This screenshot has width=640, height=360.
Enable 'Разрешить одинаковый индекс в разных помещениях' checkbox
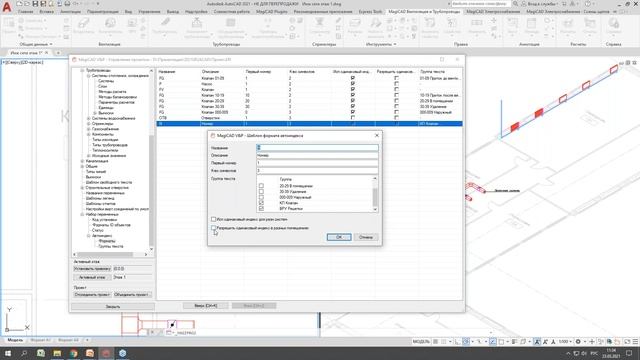(213, 228)
